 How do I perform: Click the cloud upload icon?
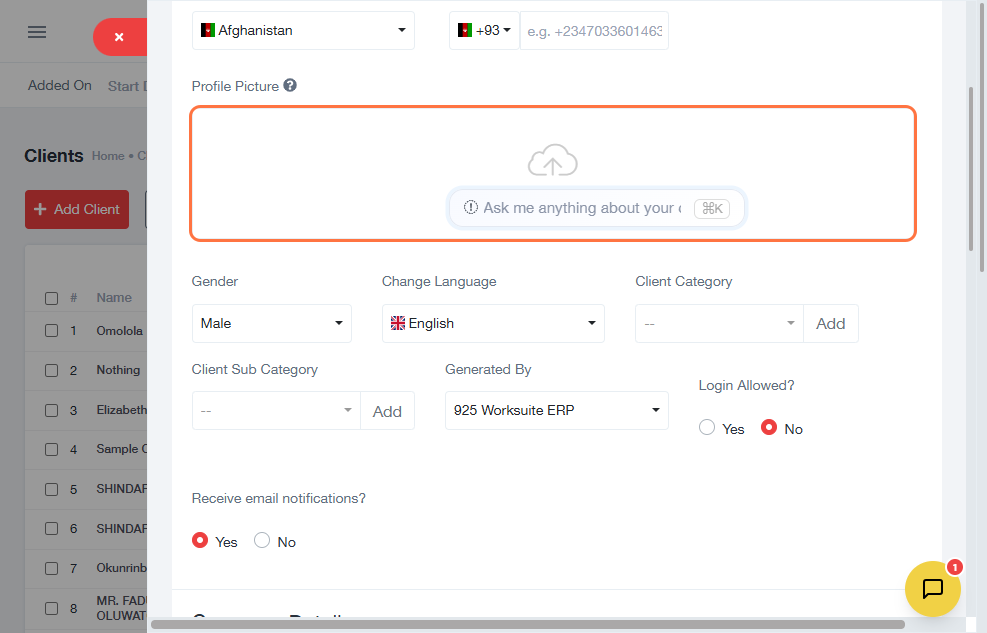[x=553, y=161]
